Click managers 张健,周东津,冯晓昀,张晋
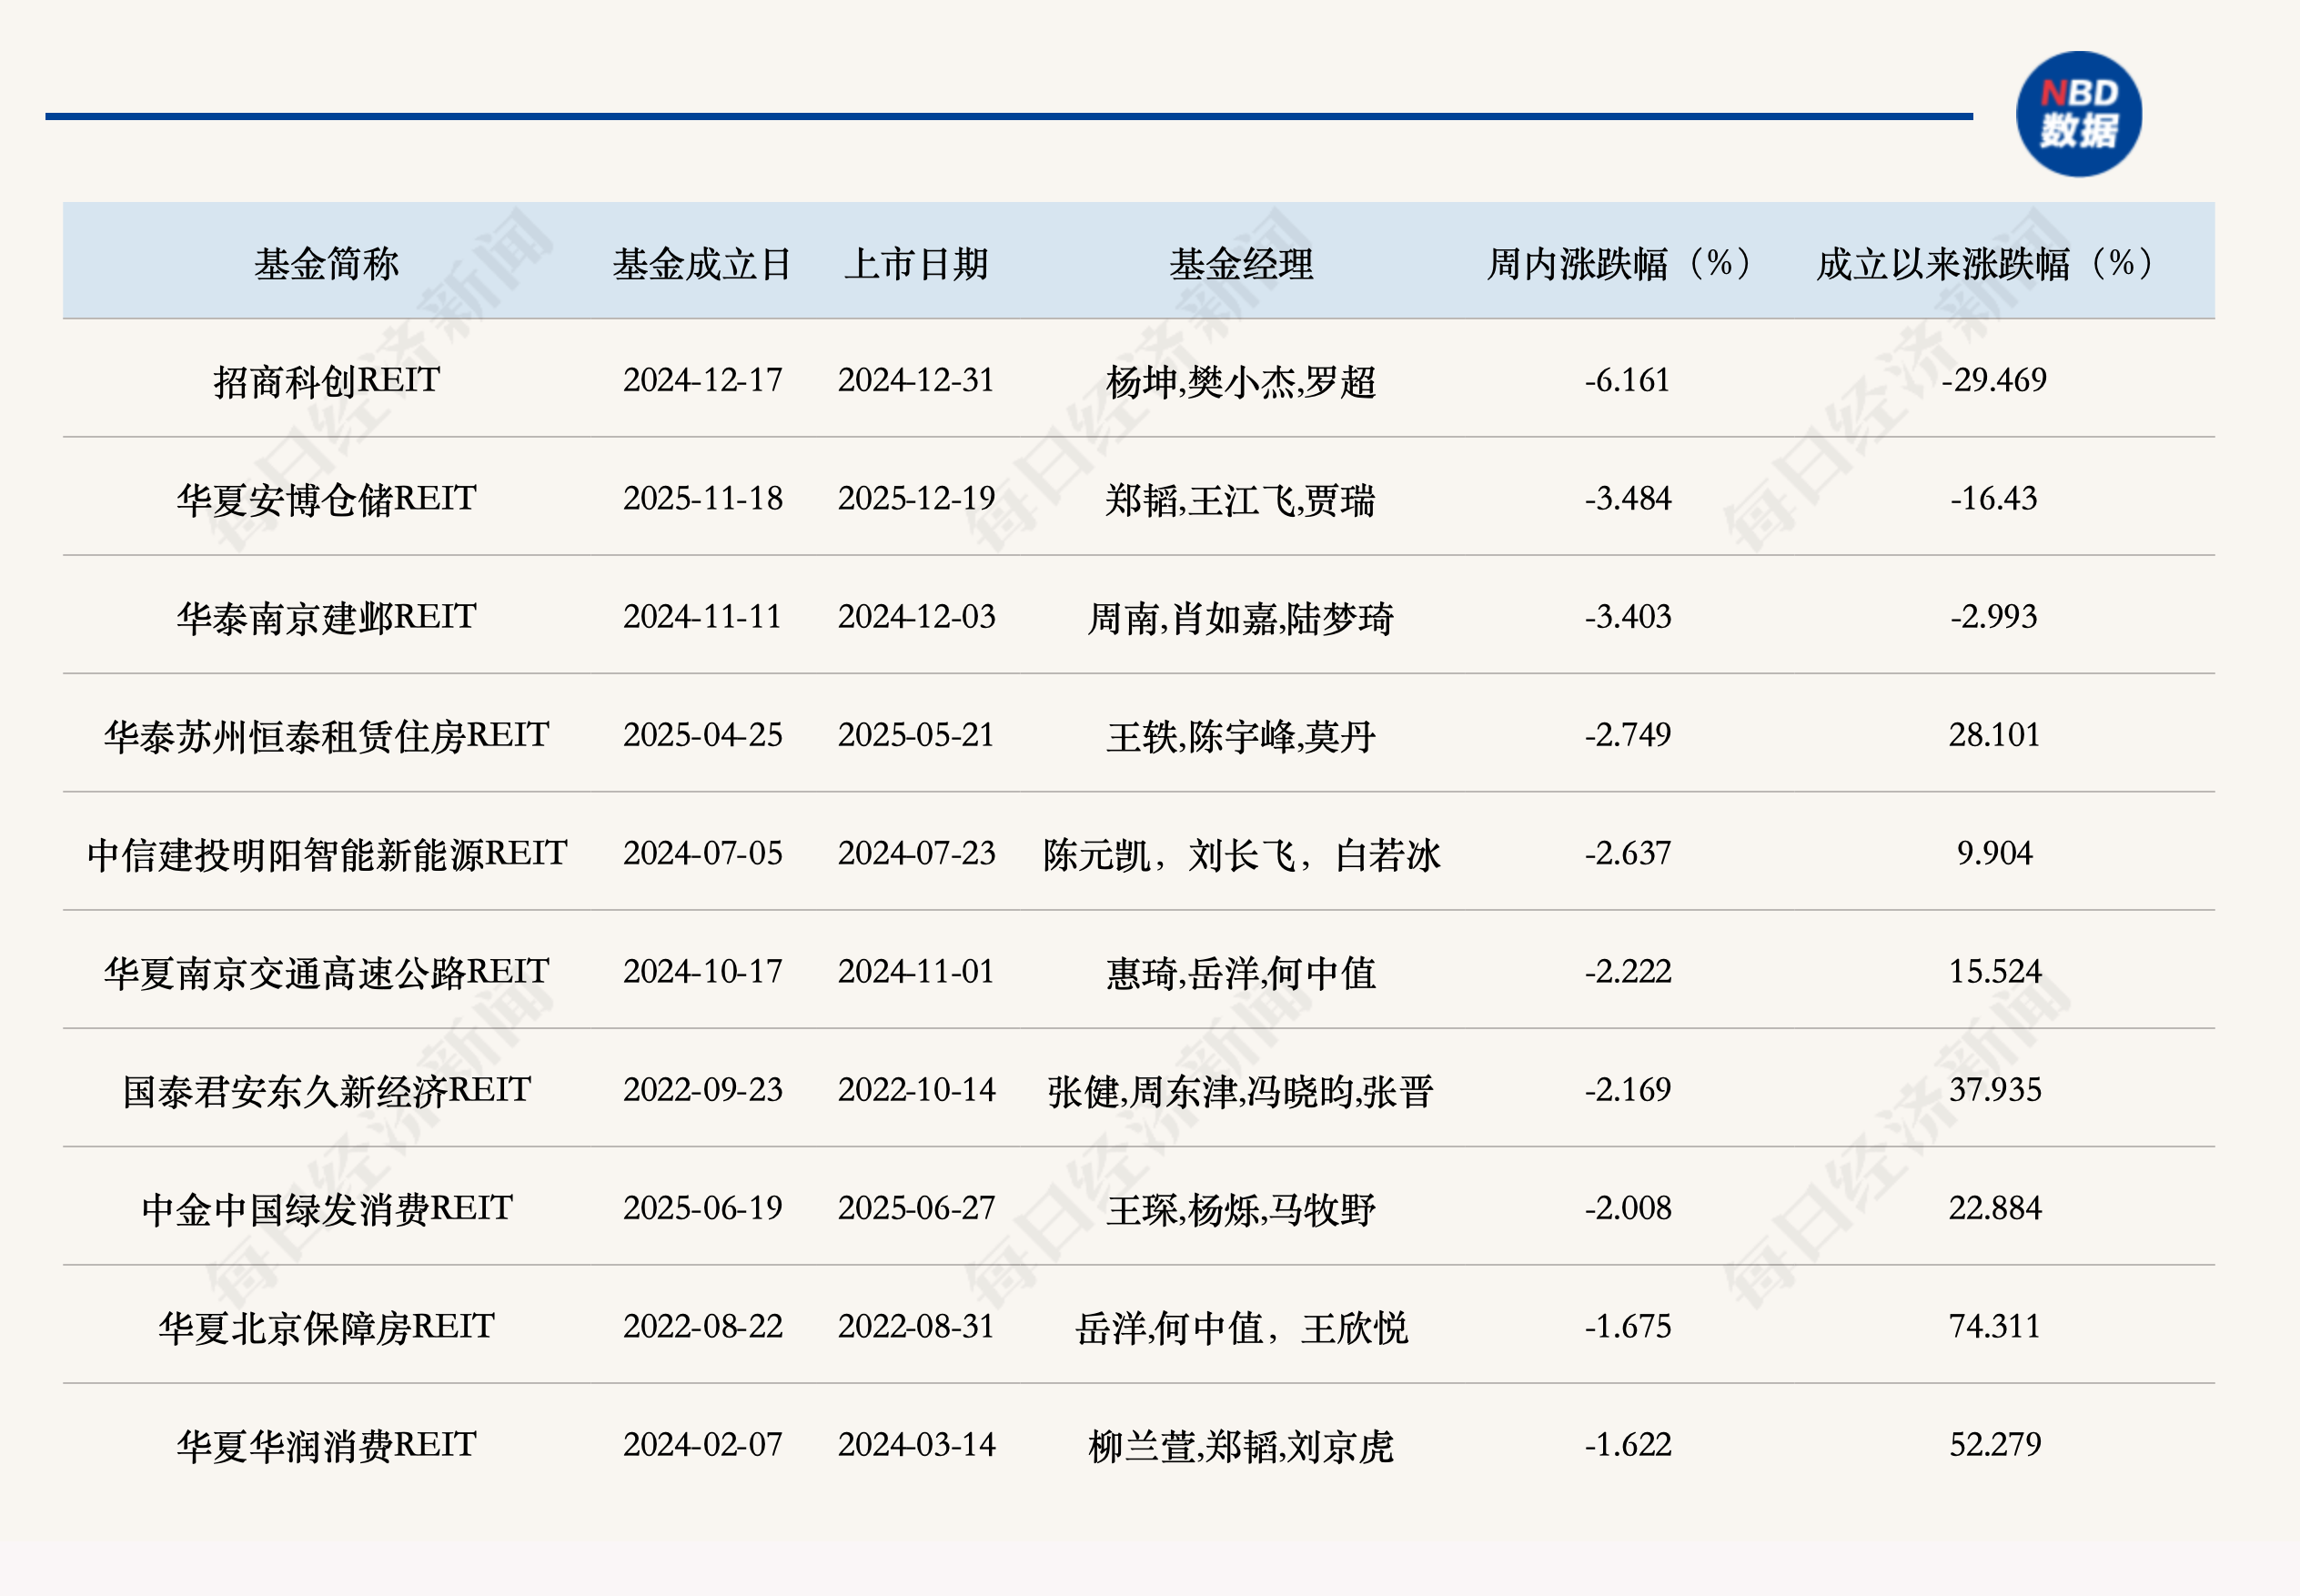2300x1596 pixels. (1241, 1090)
